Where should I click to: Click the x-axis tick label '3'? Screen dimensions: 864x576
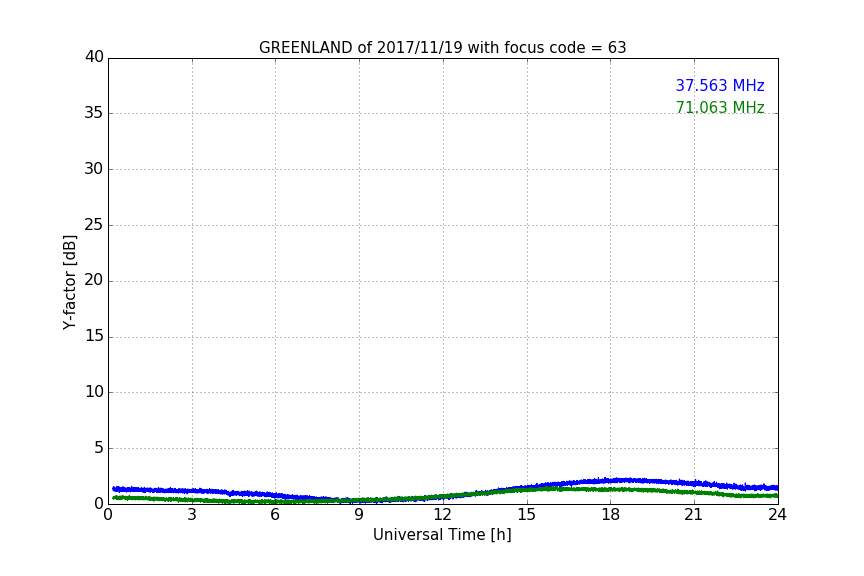point(192,515)
